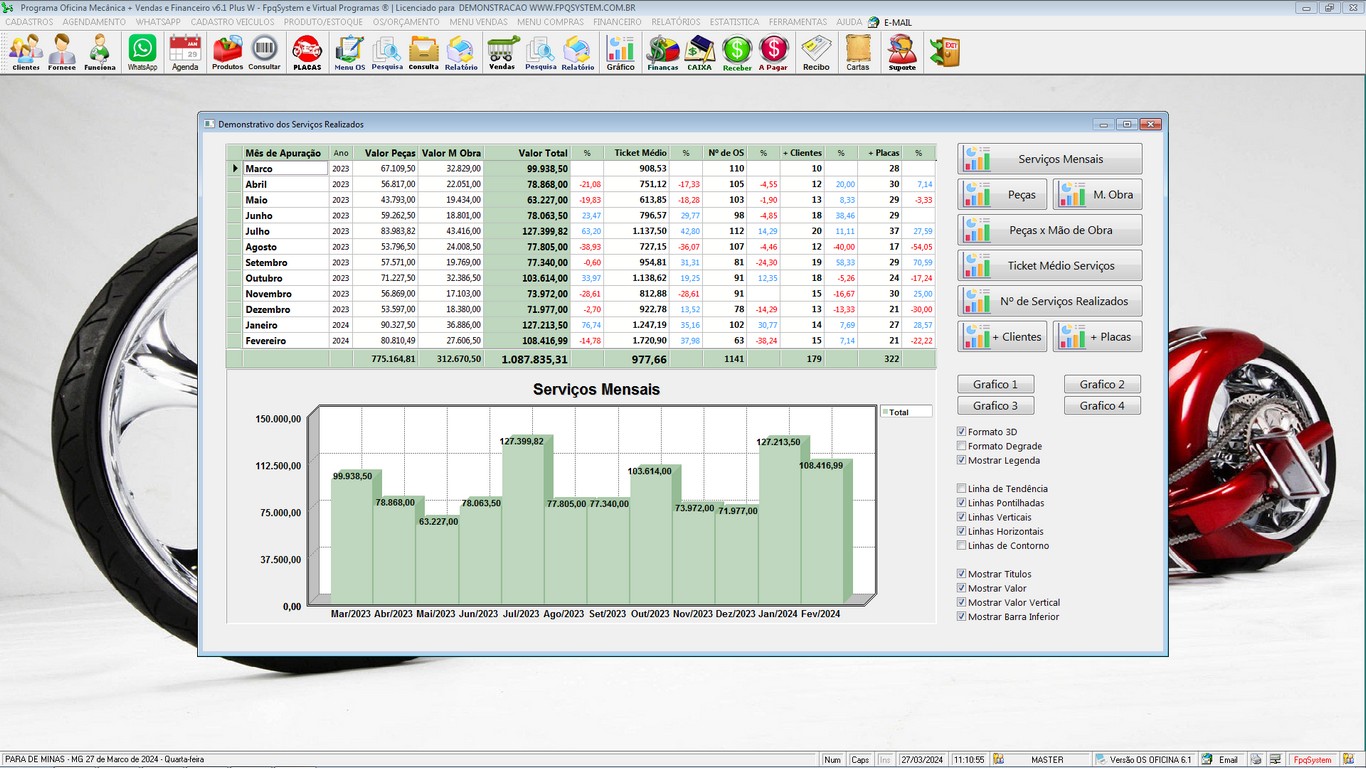
Task: Click the Relatório icon beside Gráfico
Action: click(x=578, y=52)
